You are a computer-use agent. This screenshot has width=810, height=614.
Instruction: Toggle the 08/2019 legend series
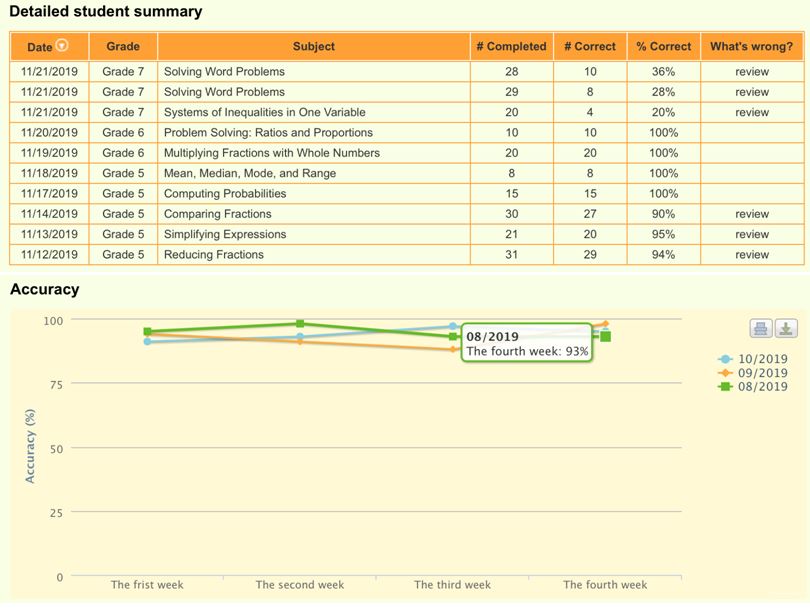(753, 386)
